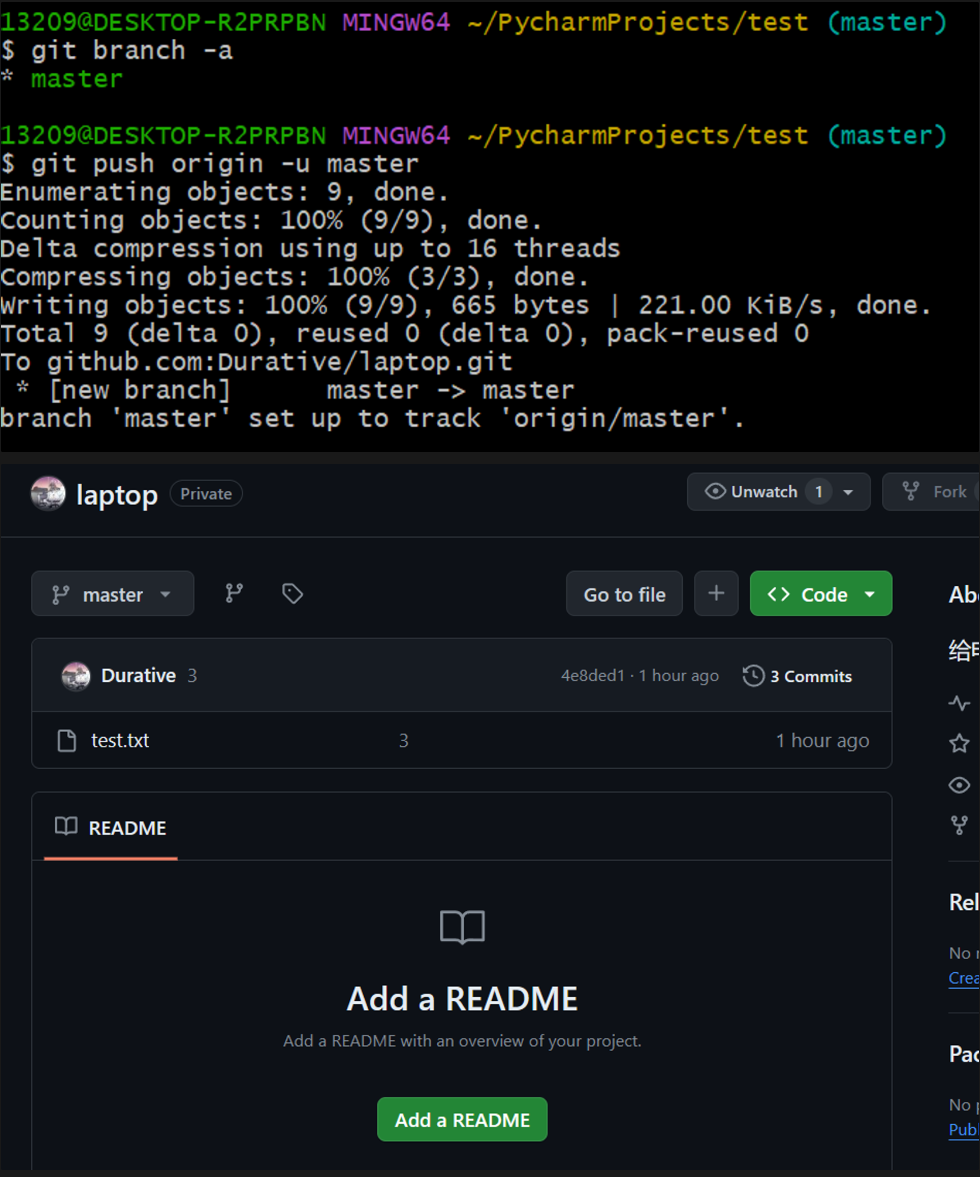The height and width of the screenshot is (1177, 980).
Task: Open commit hash 4e8ded1
Action: [x=593, y=676]
